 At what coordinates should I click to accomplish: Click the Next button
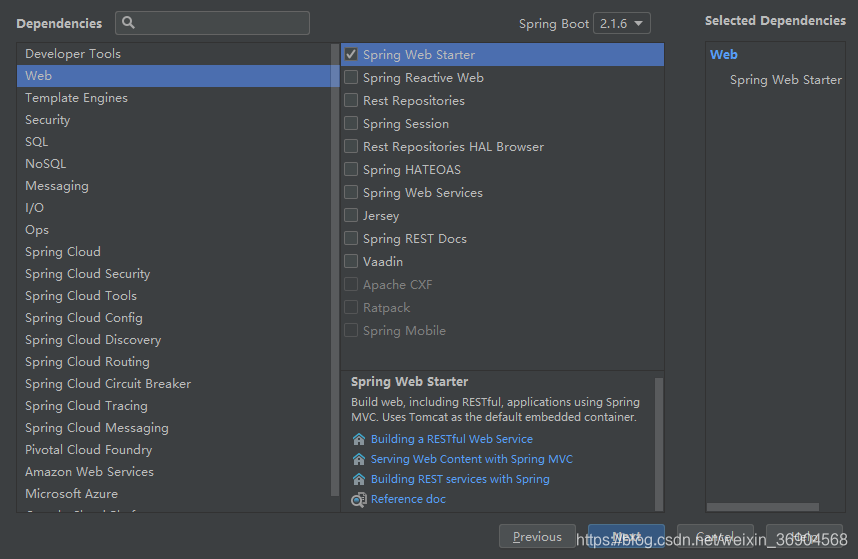coord(626,537)
